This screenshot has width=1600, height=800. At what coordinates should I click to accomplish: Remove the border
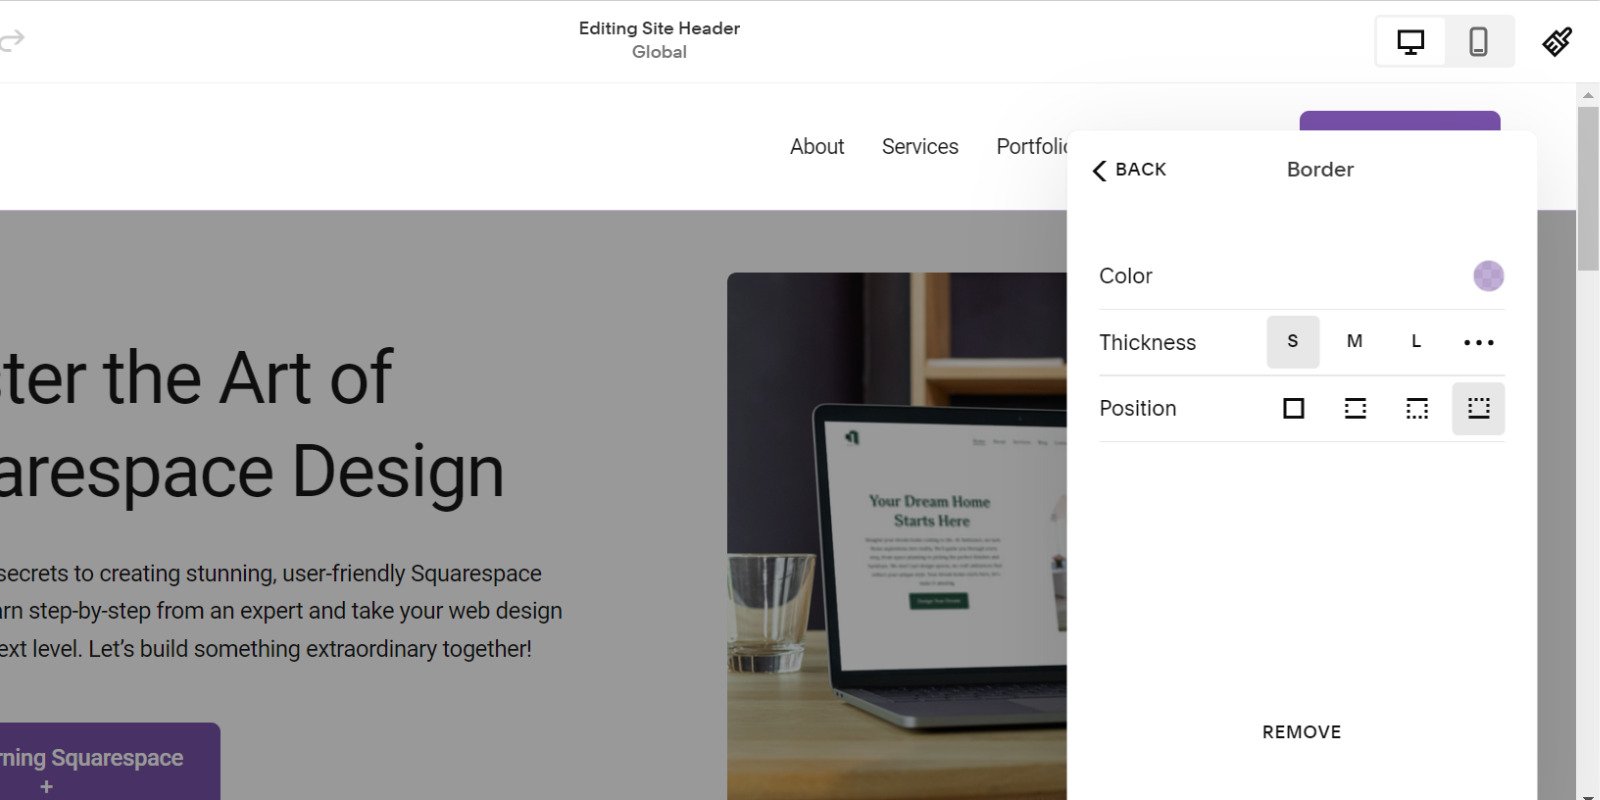(1301, 732)
